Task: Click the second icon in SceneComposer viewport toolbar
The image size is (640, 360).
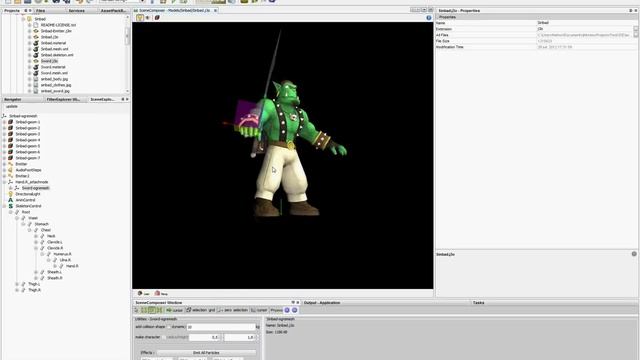Action: tap(148, 18)
